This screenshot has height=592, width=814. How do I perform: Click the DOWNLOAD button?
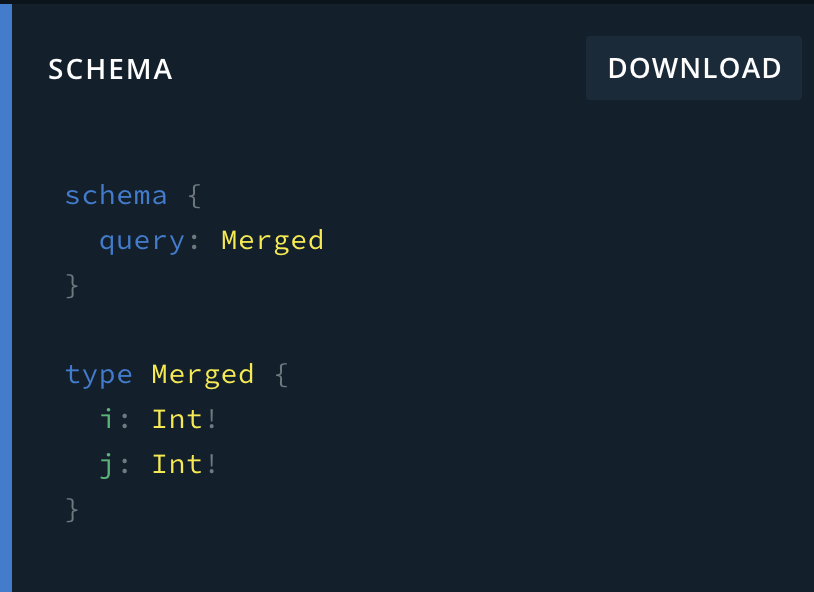(x=693, y=68)
